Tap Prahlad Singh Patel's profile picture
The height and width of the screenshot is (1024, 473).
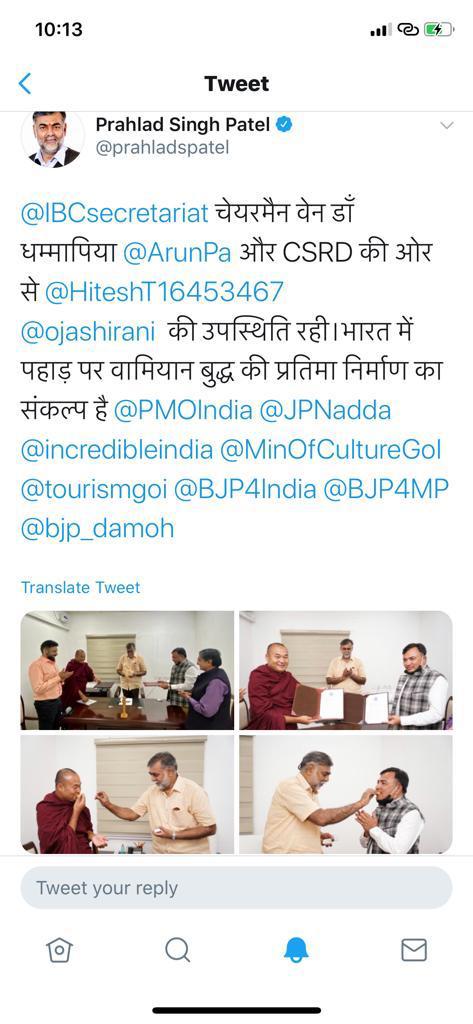click(x=52, y=140)
